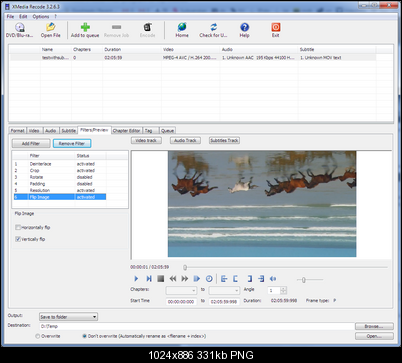Select the Flip Image filter row
Viewport: 402px width, 363px height.
59,197
